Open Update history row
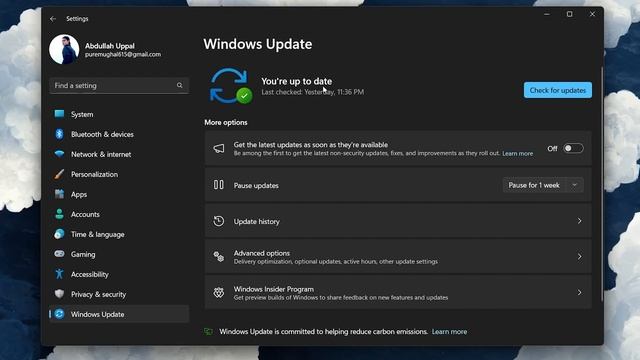Viewport: 640px width, 360px height. click(398, 221)
